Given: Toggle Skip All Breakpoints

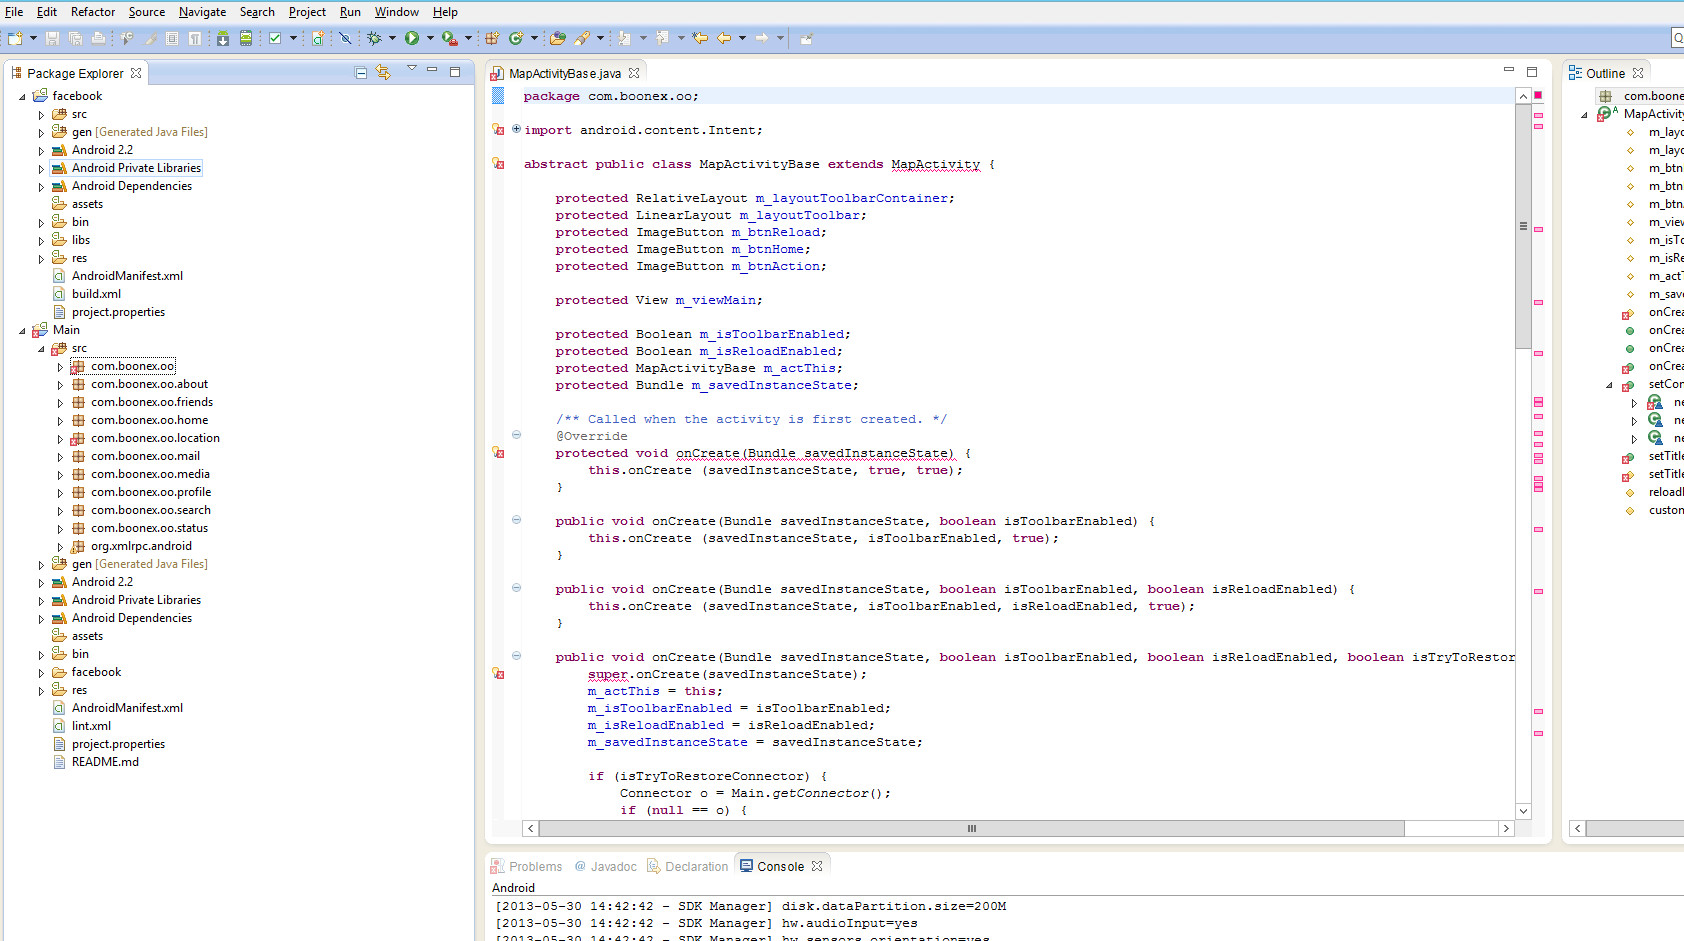Looking at the screenshot, I should (x=345, y=38).
